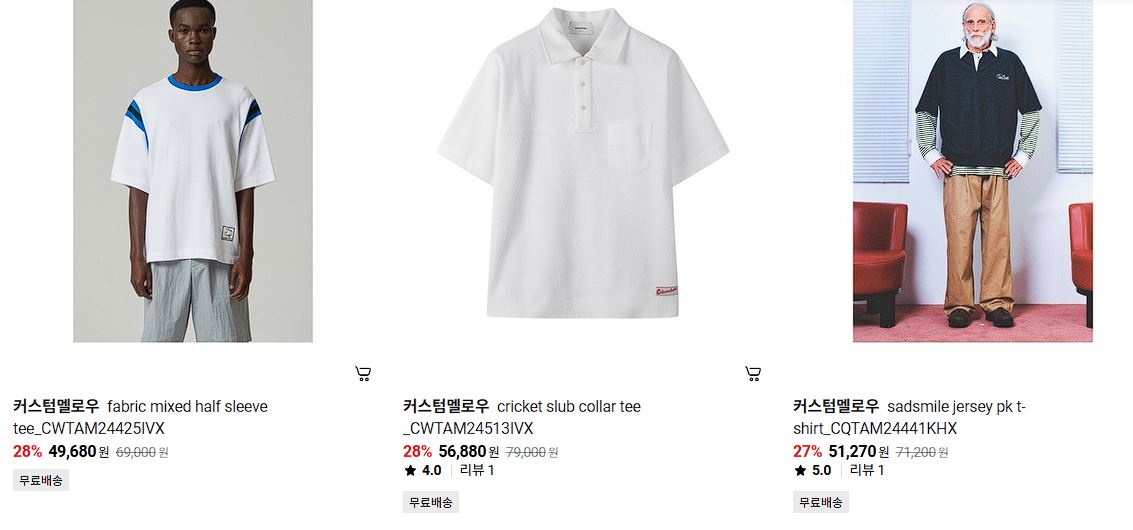
Task: Open cricket slub collar tee title link
Action: pos(522,418)
